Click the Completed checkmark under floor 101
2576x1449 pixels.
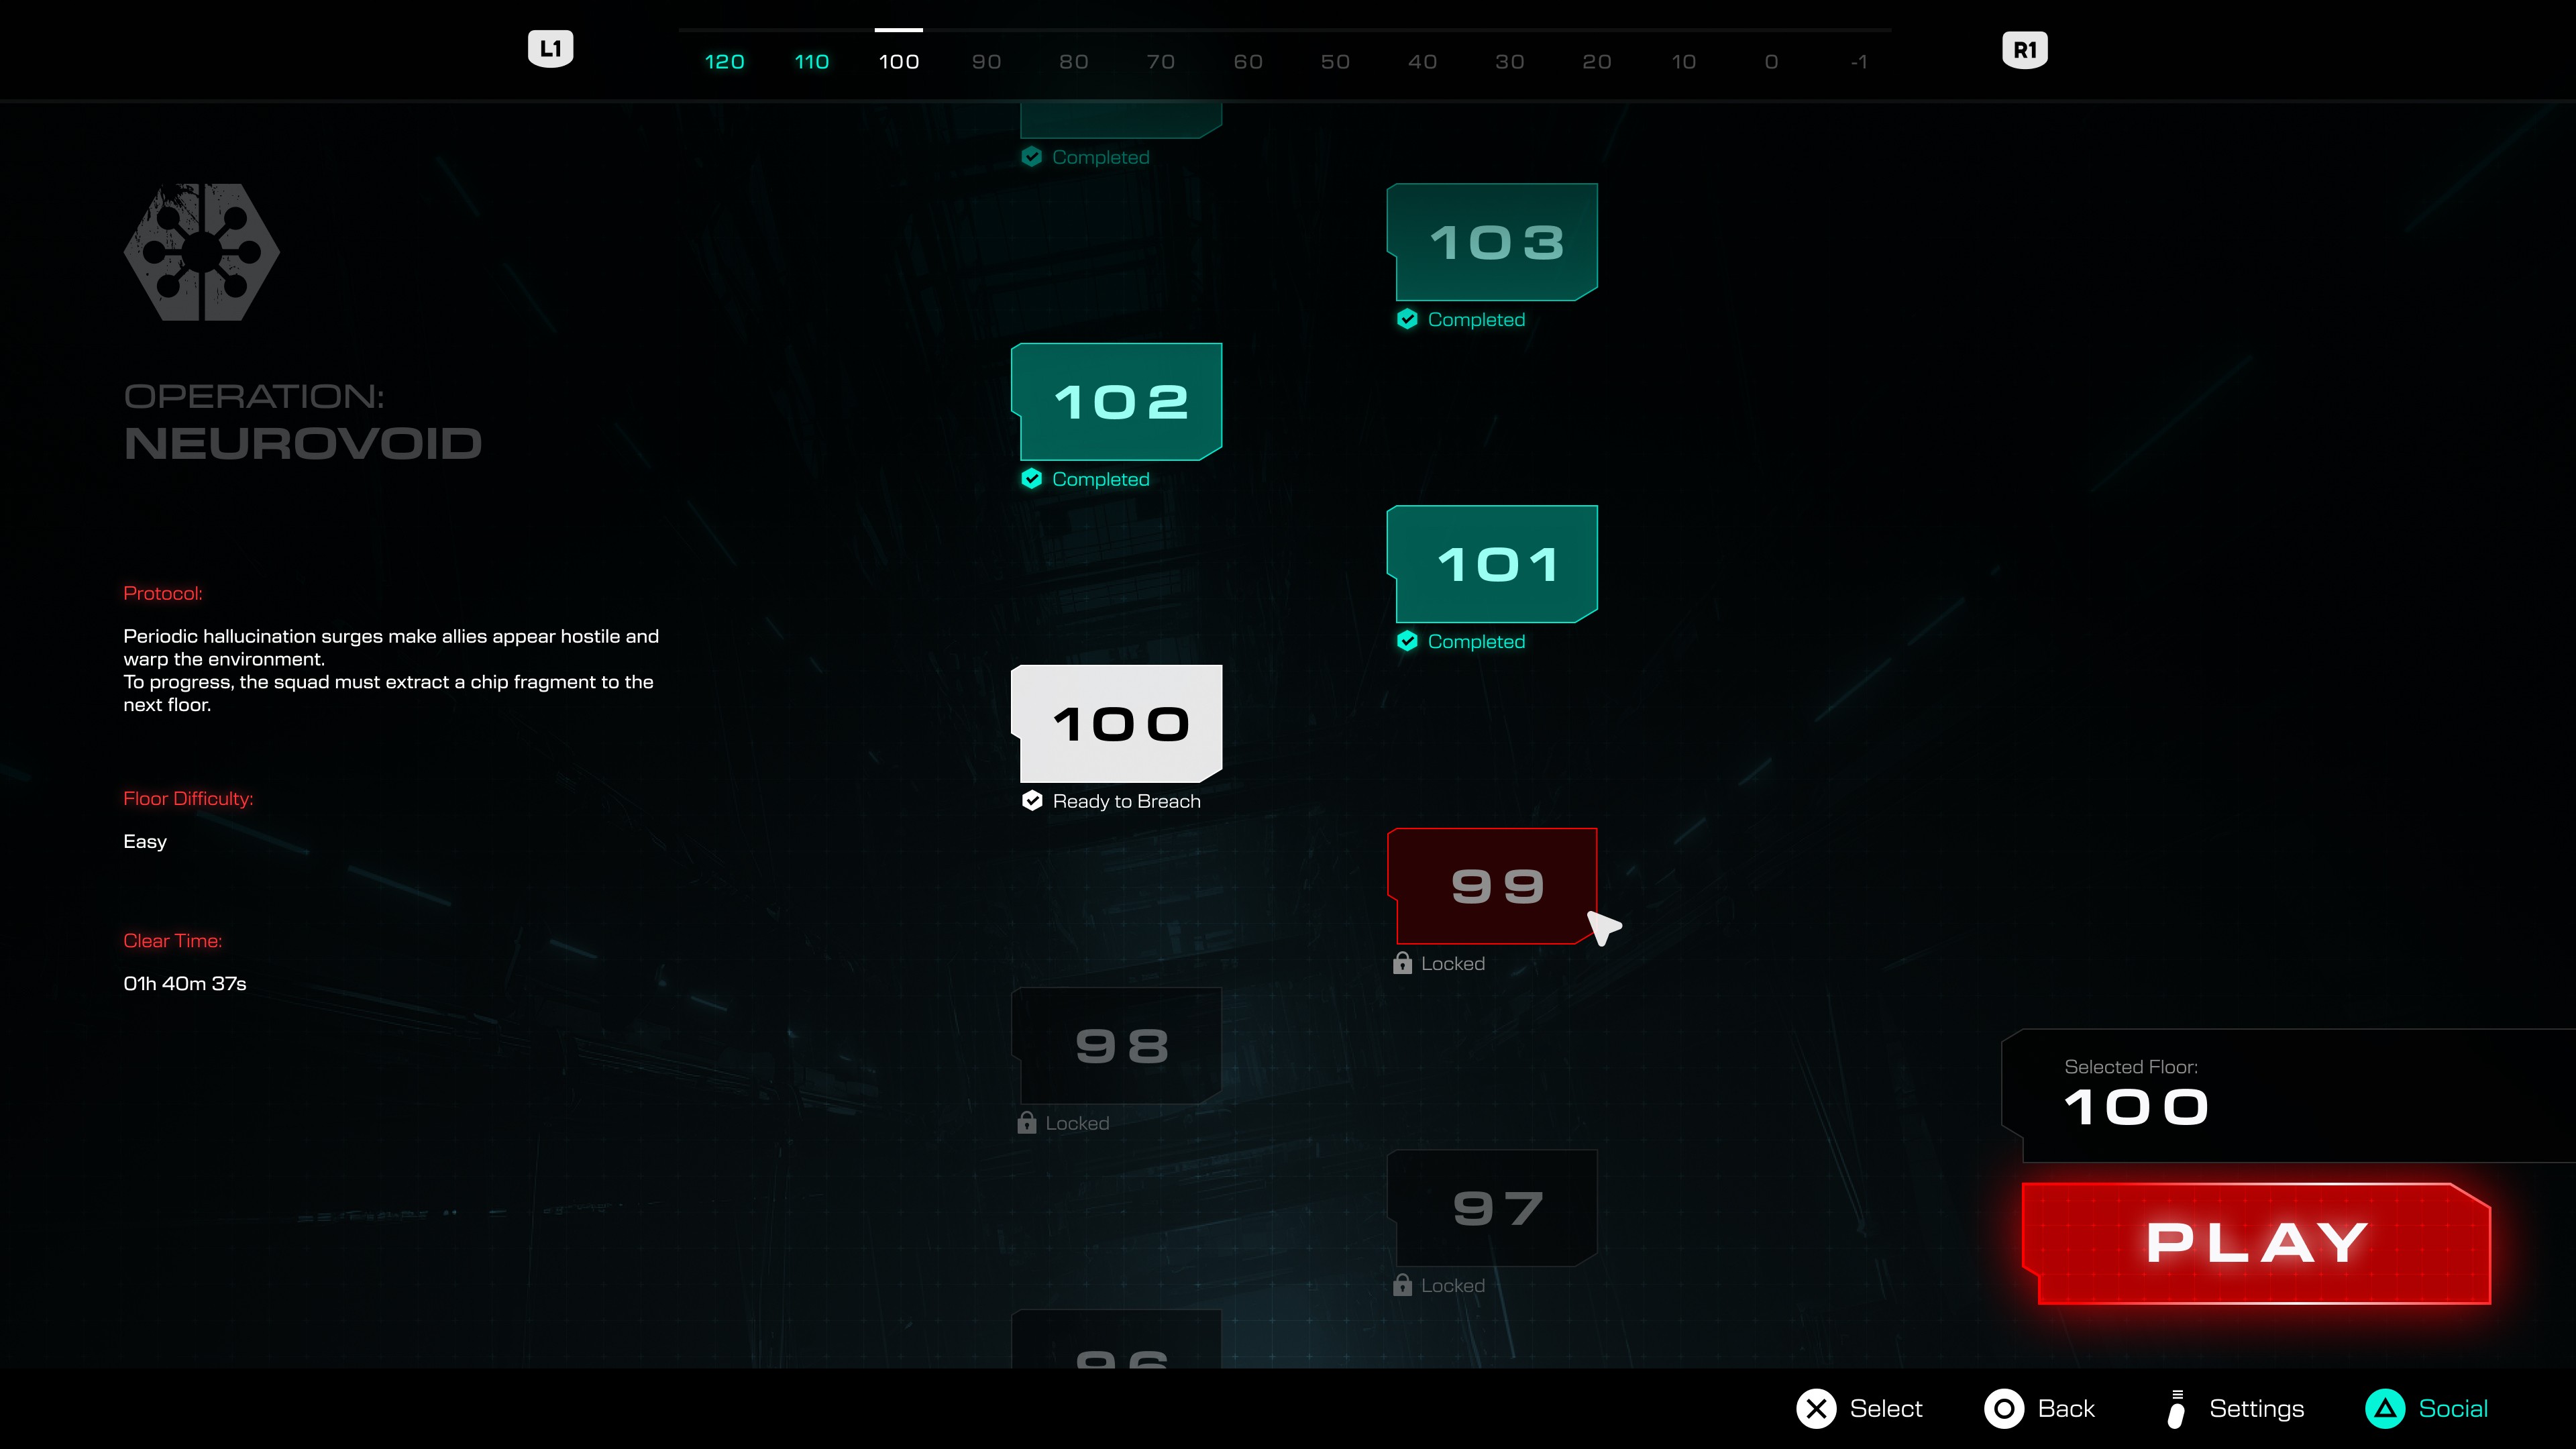click(1407, 641)
